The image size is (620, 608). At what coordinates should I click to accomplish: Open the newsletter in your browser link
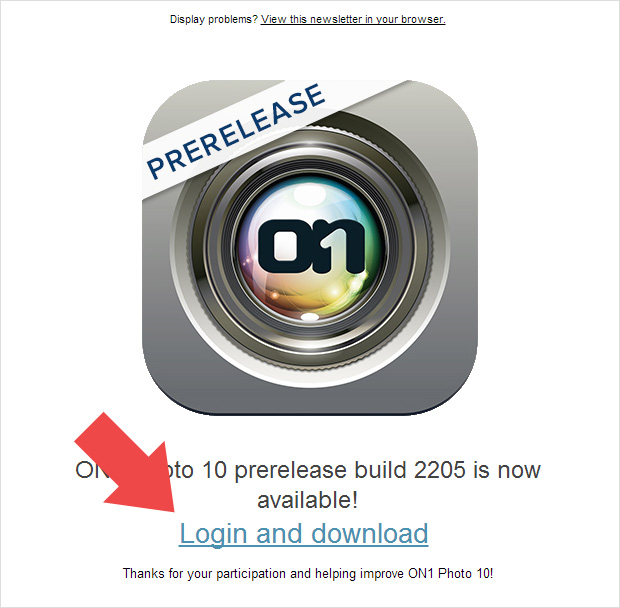click(x=353, y=19)
